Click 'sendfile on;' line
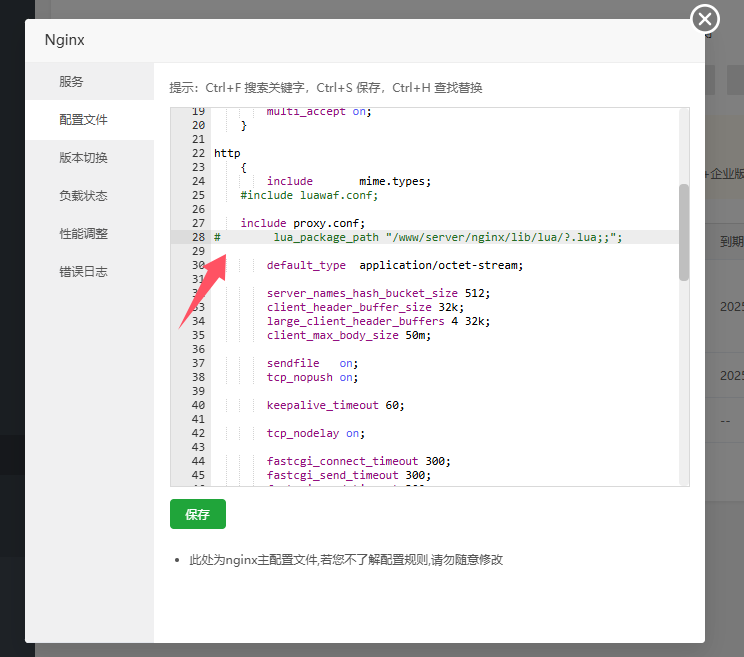The height and width of the screenshot is (657, 744). (x=312, y=363)
